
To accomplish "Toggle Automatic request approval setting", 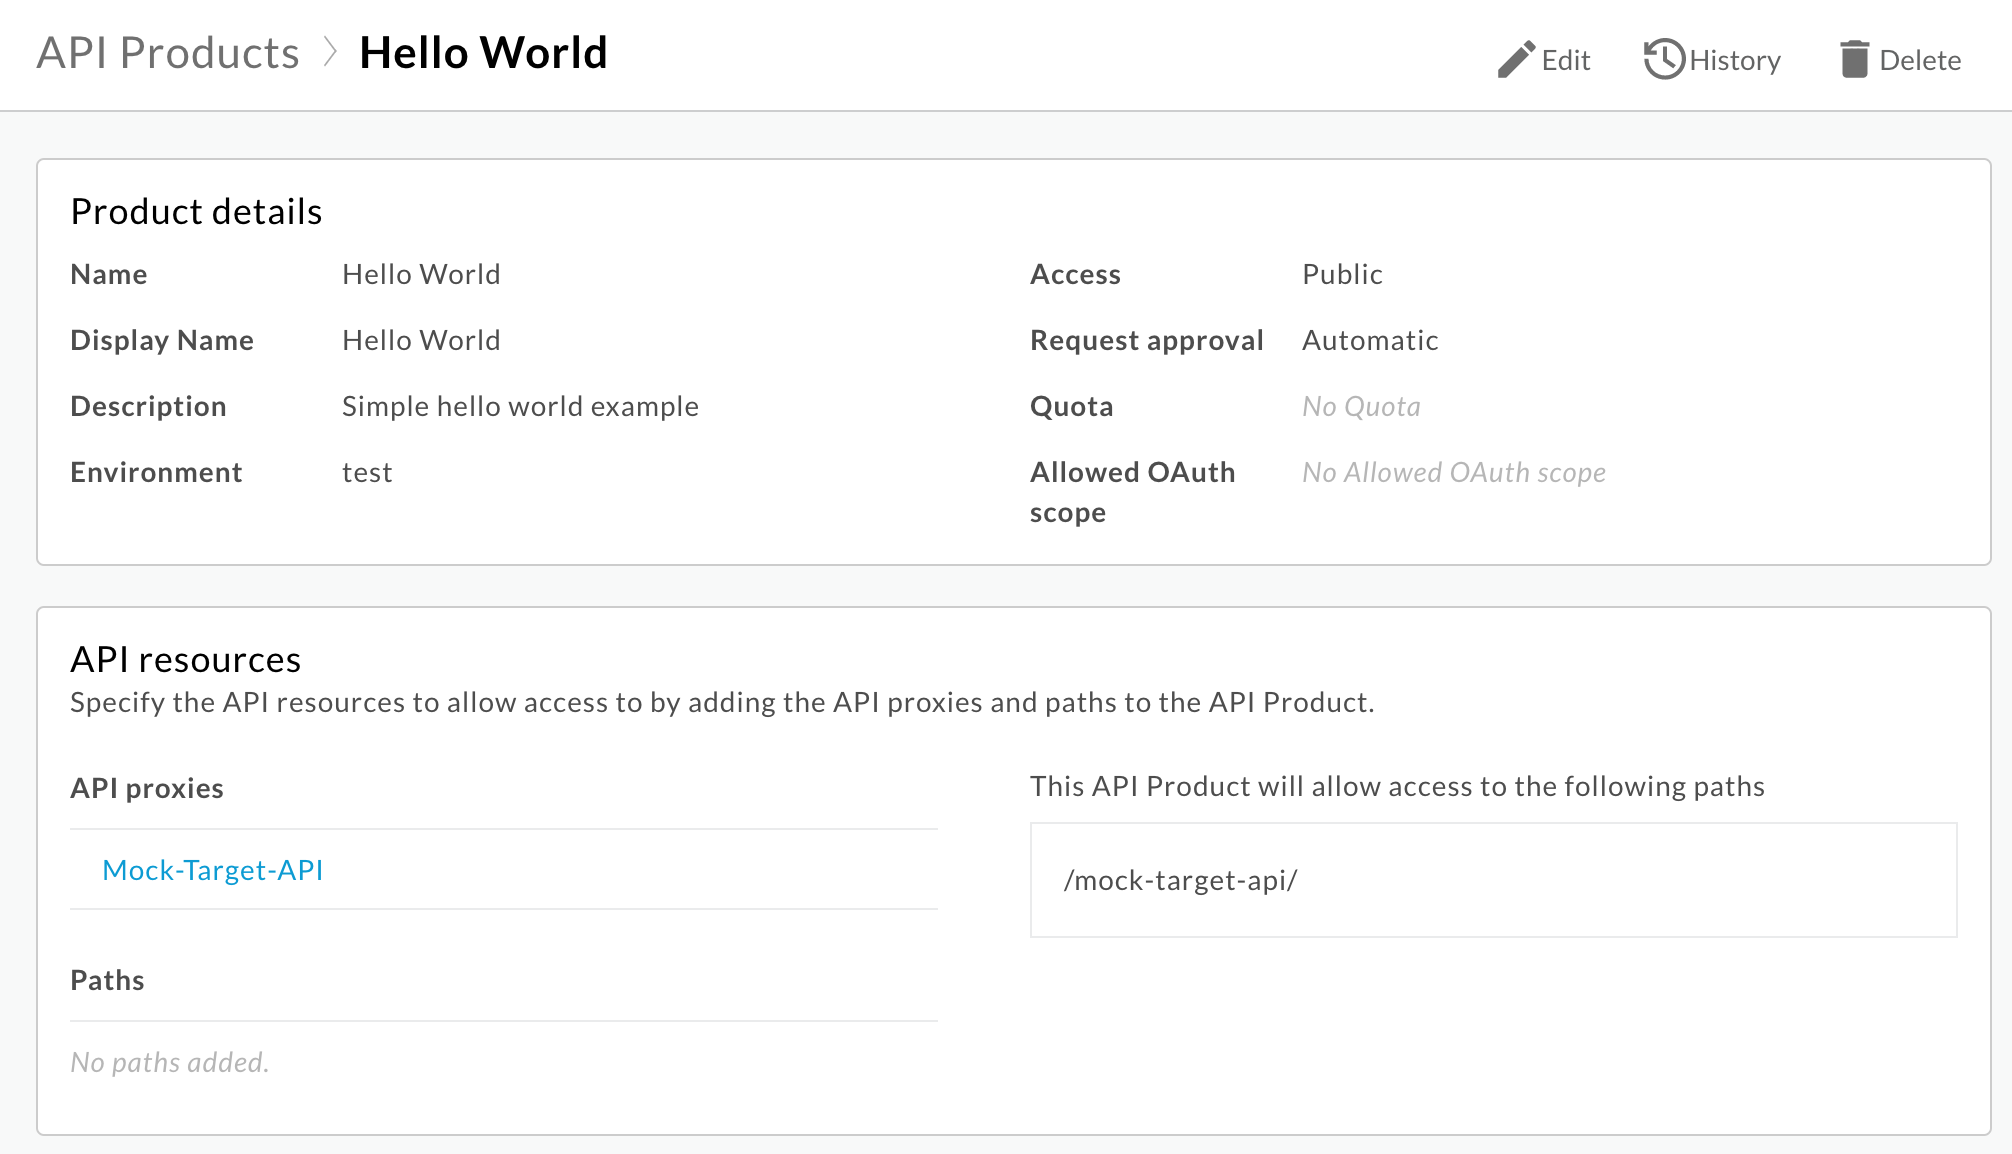I will [x=1369, y=339].
